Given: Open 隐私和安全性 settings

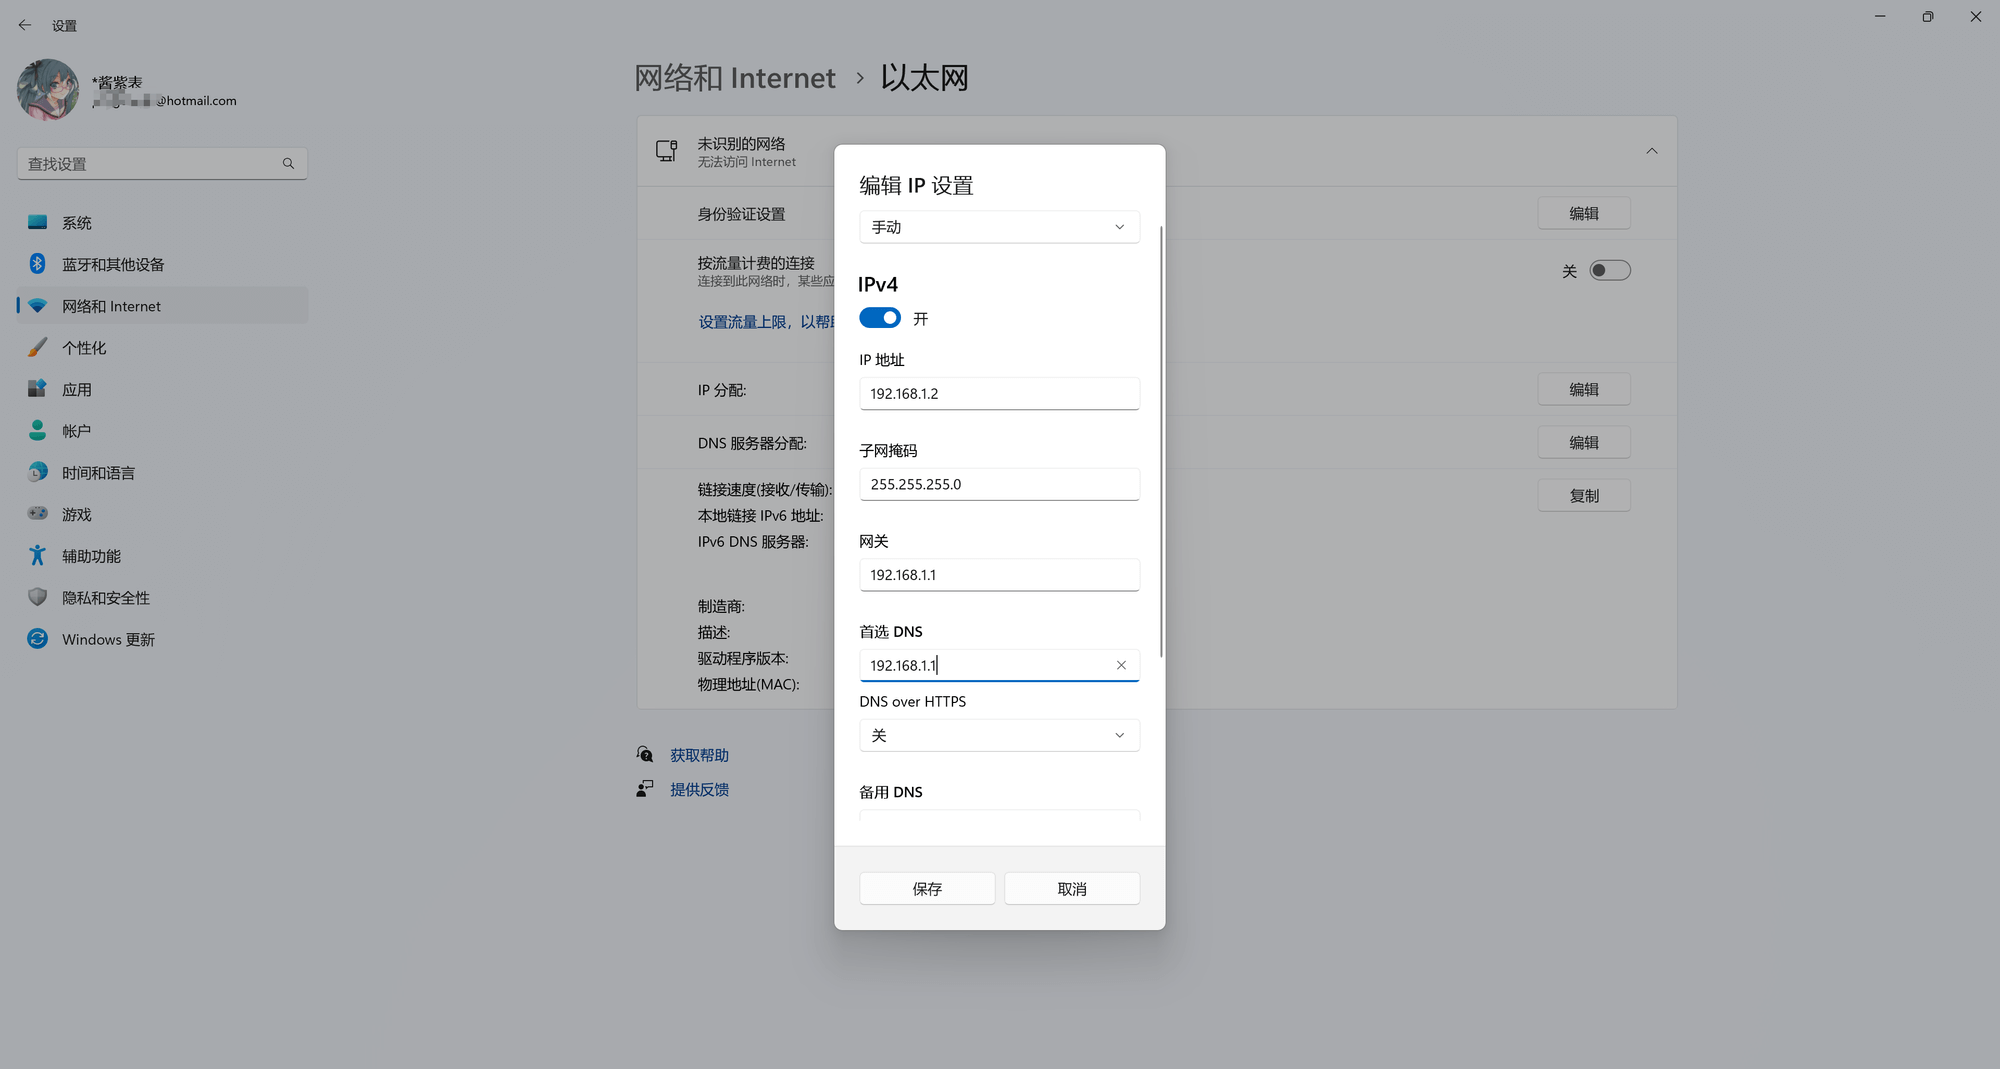Looking at the screenshot, I should tap(105, 597).
